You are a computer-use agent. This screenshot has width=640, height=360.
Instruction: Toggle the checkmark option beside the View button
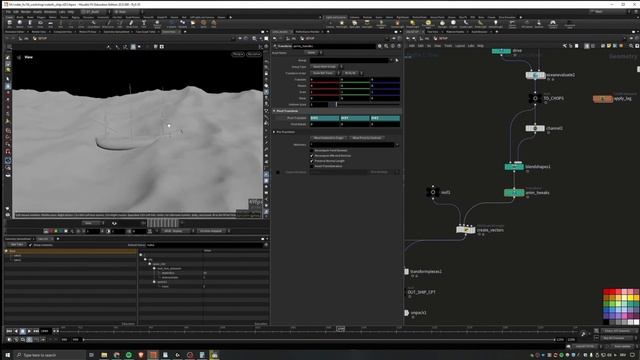(31, 245)
